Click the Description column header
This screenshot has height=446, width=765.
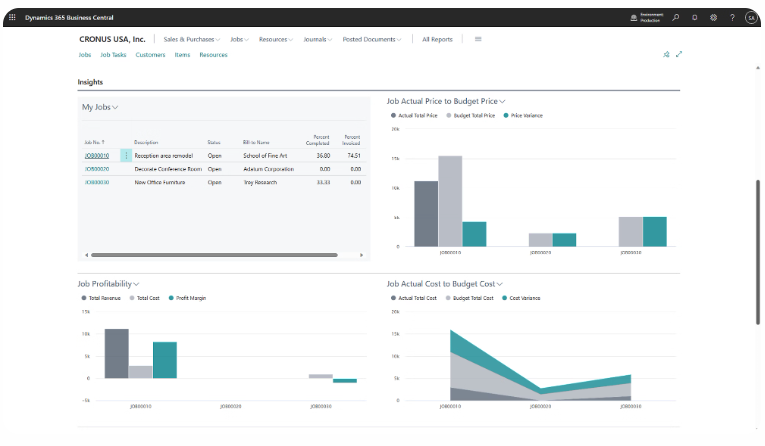tap(146, 142)
